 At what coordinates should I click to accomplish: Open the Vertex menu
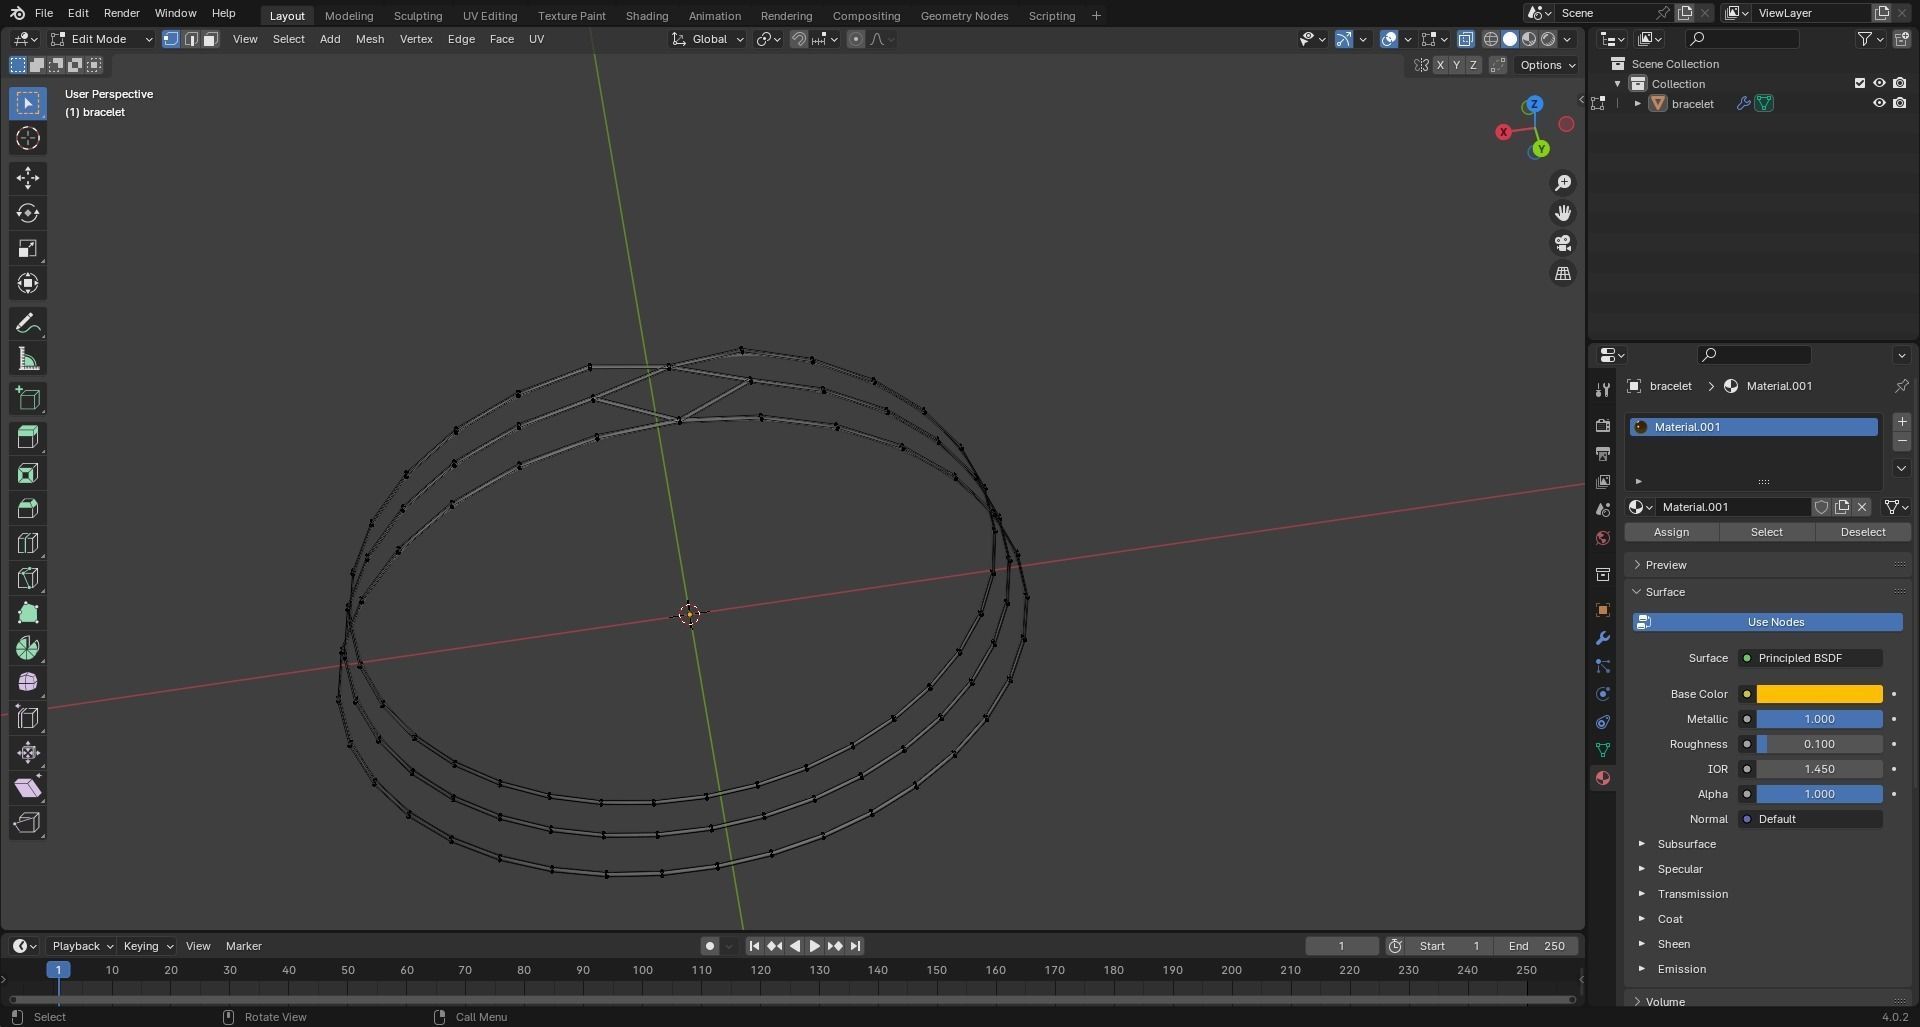416,39
